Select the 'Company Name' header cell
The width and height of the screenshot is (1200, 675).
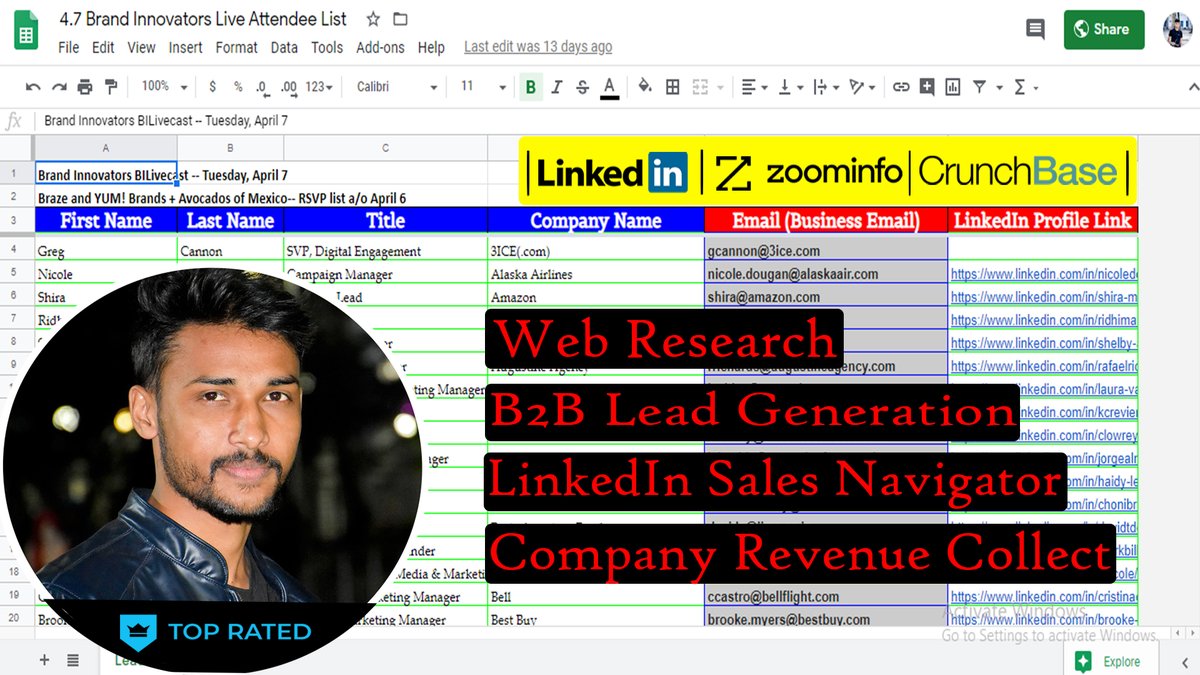coord(596,220)
